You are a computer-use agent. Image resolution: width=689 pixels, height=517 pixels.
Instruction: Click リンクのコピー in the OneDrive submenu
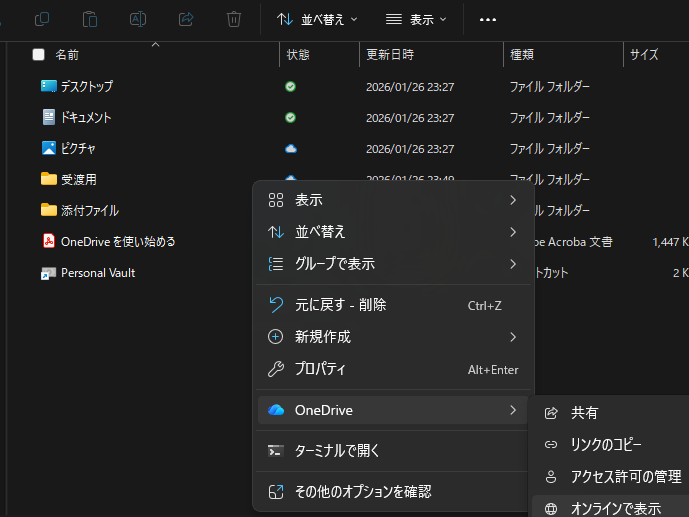tap(606, 444)
